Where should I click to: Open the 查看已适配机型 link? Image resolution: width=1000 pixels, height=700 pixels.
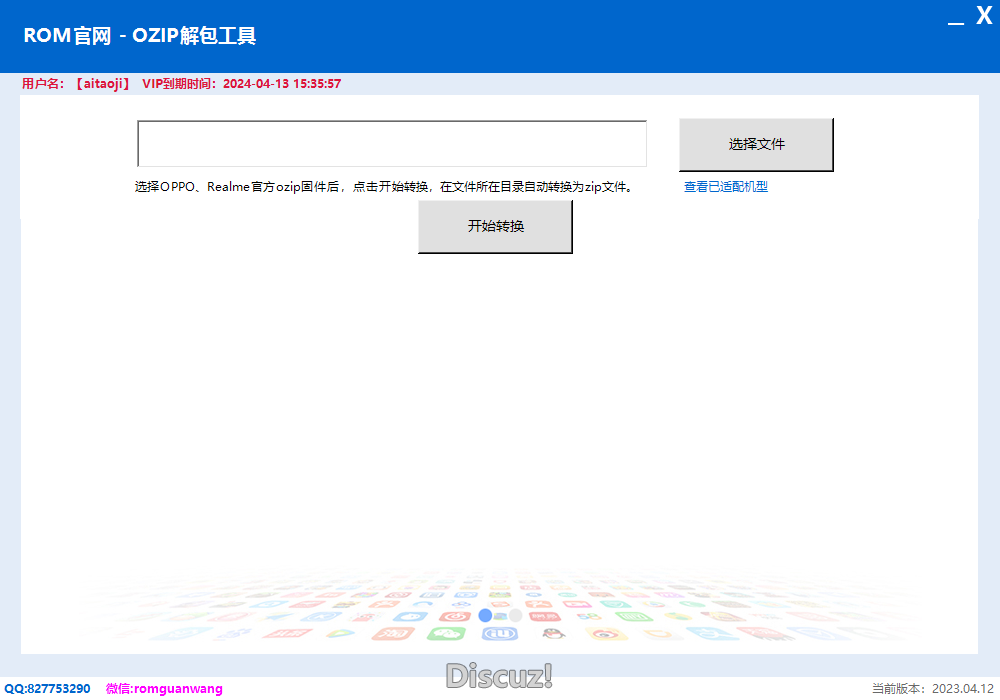tap(726, 187)
